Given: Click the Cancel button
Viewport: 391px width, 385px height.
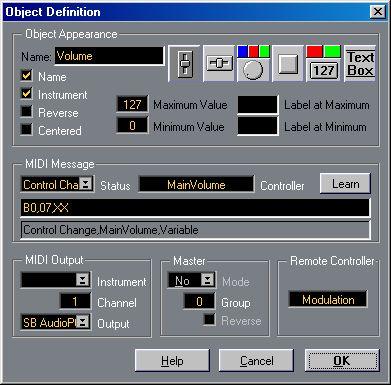Looking at the screenshot, I should click(256, 361).
